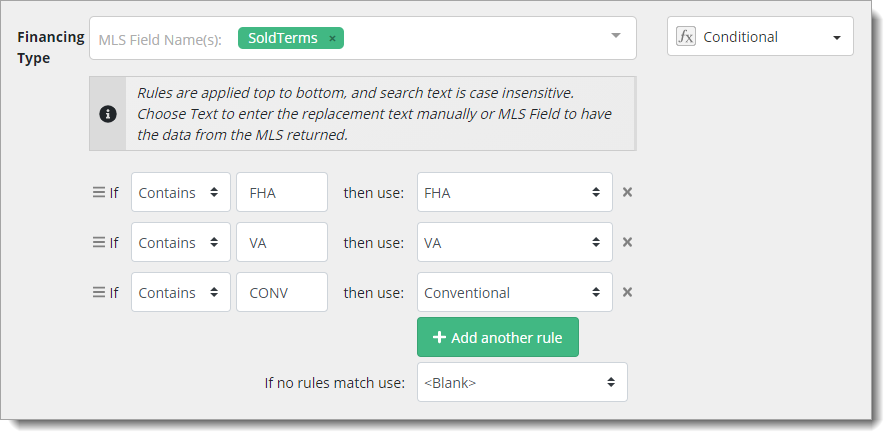The width and height of the screenshot is (892, 440).
Task: Open the Contains operator dropdown for the FHA rule
Action: (x=180, y=192)
